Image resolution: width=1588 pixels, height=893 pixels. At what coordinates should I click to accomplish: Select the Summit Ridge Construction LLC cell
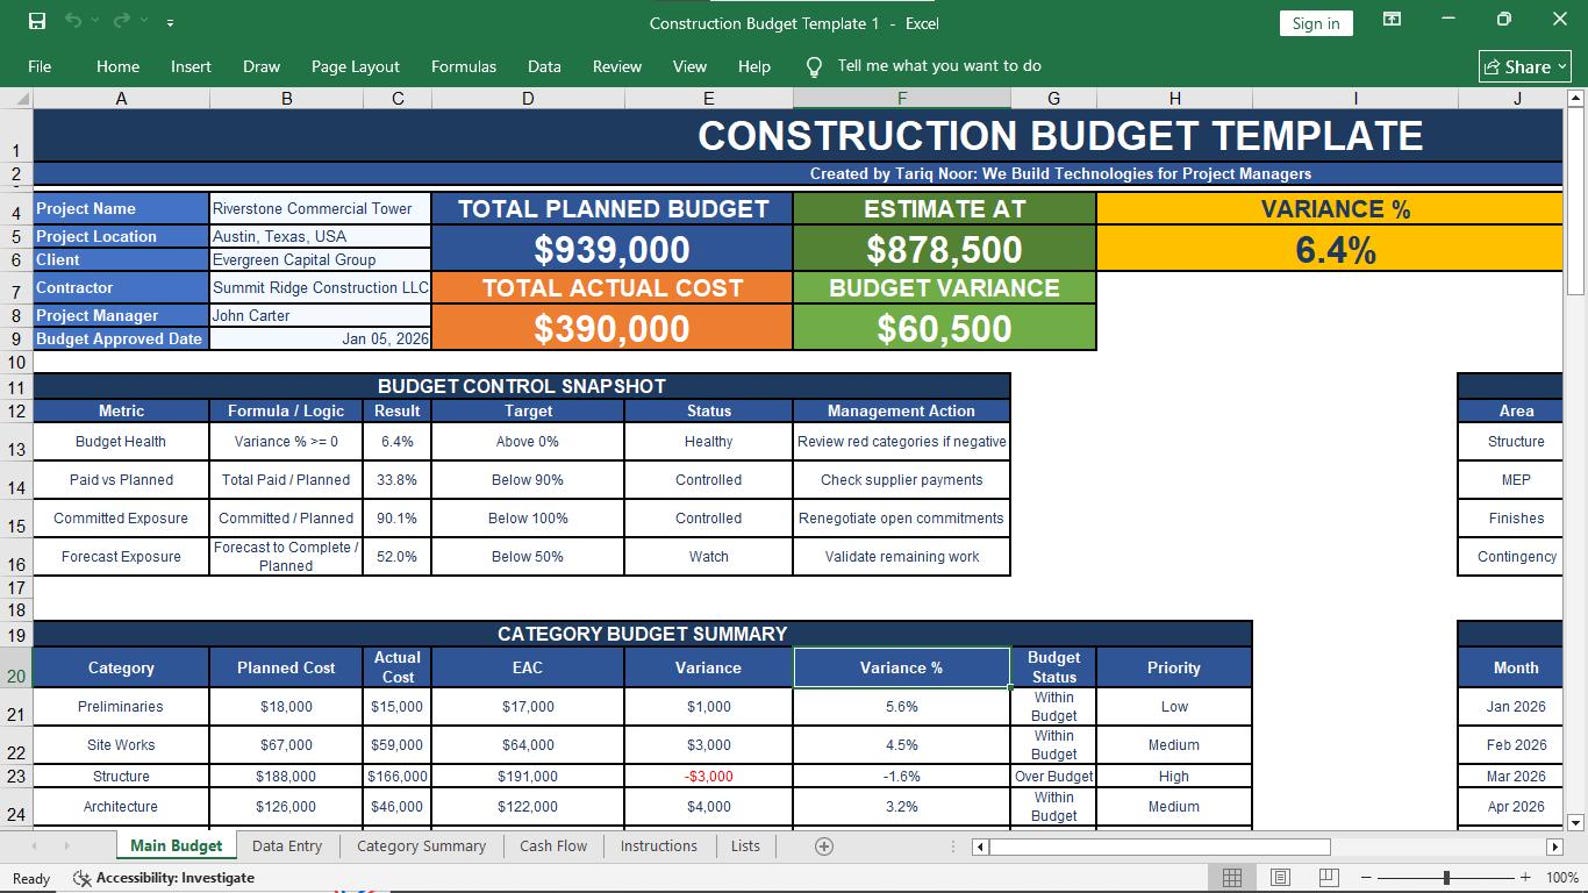pos(320,287)
